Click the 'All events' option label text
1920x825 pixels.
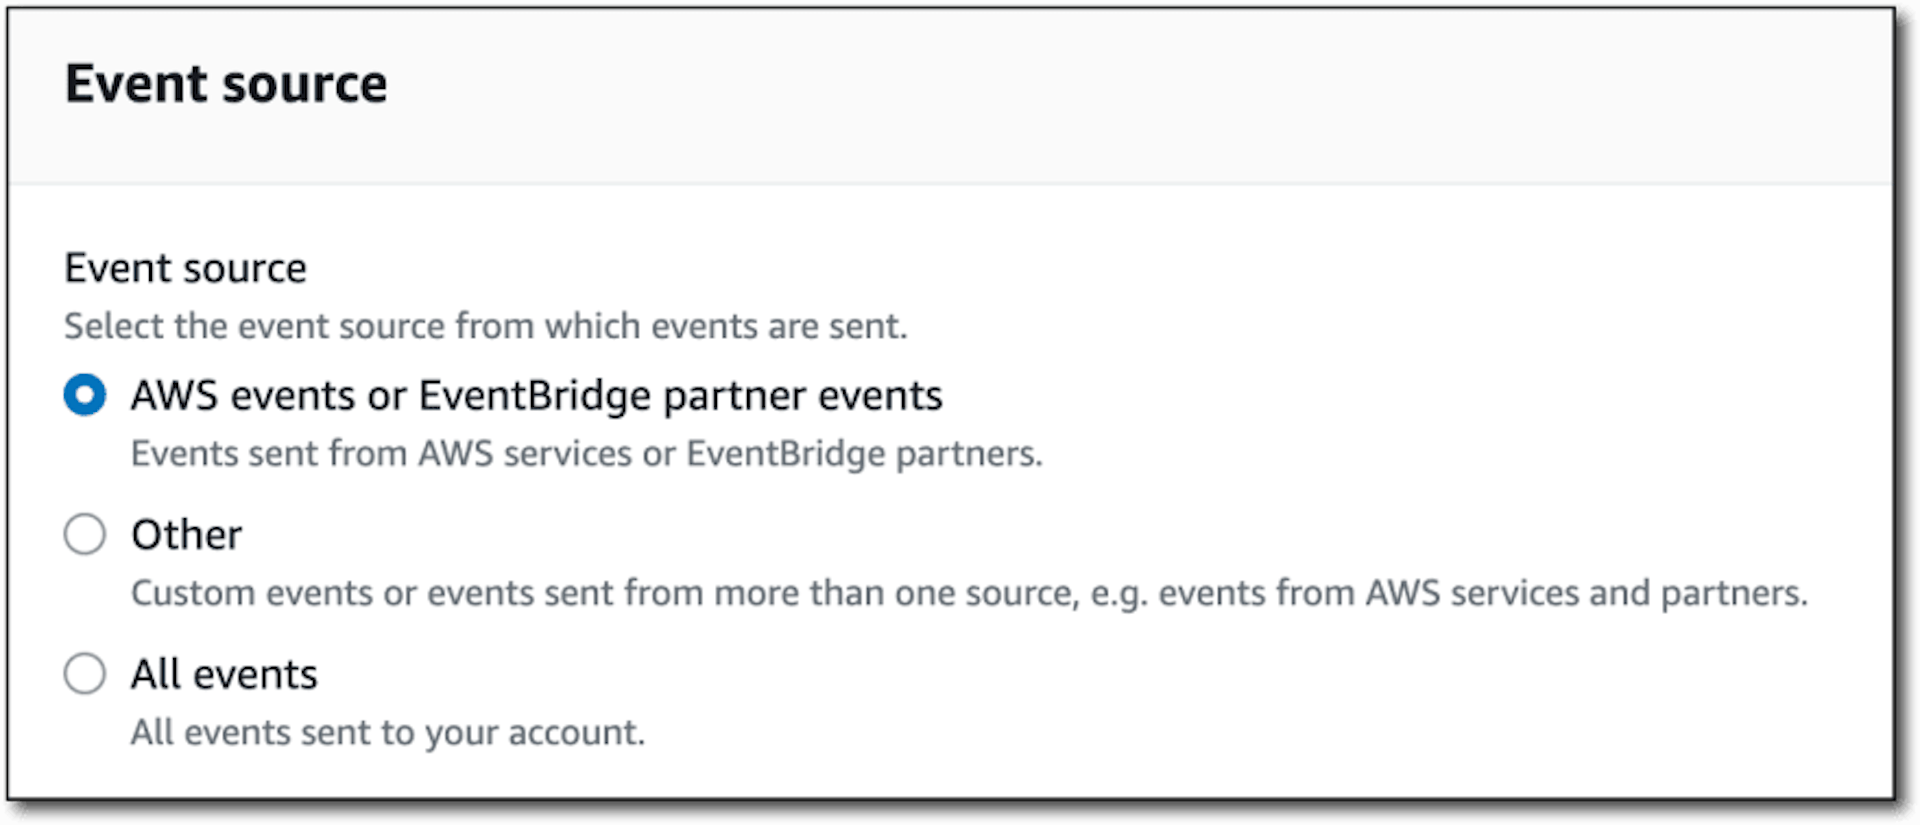(224, 674)
